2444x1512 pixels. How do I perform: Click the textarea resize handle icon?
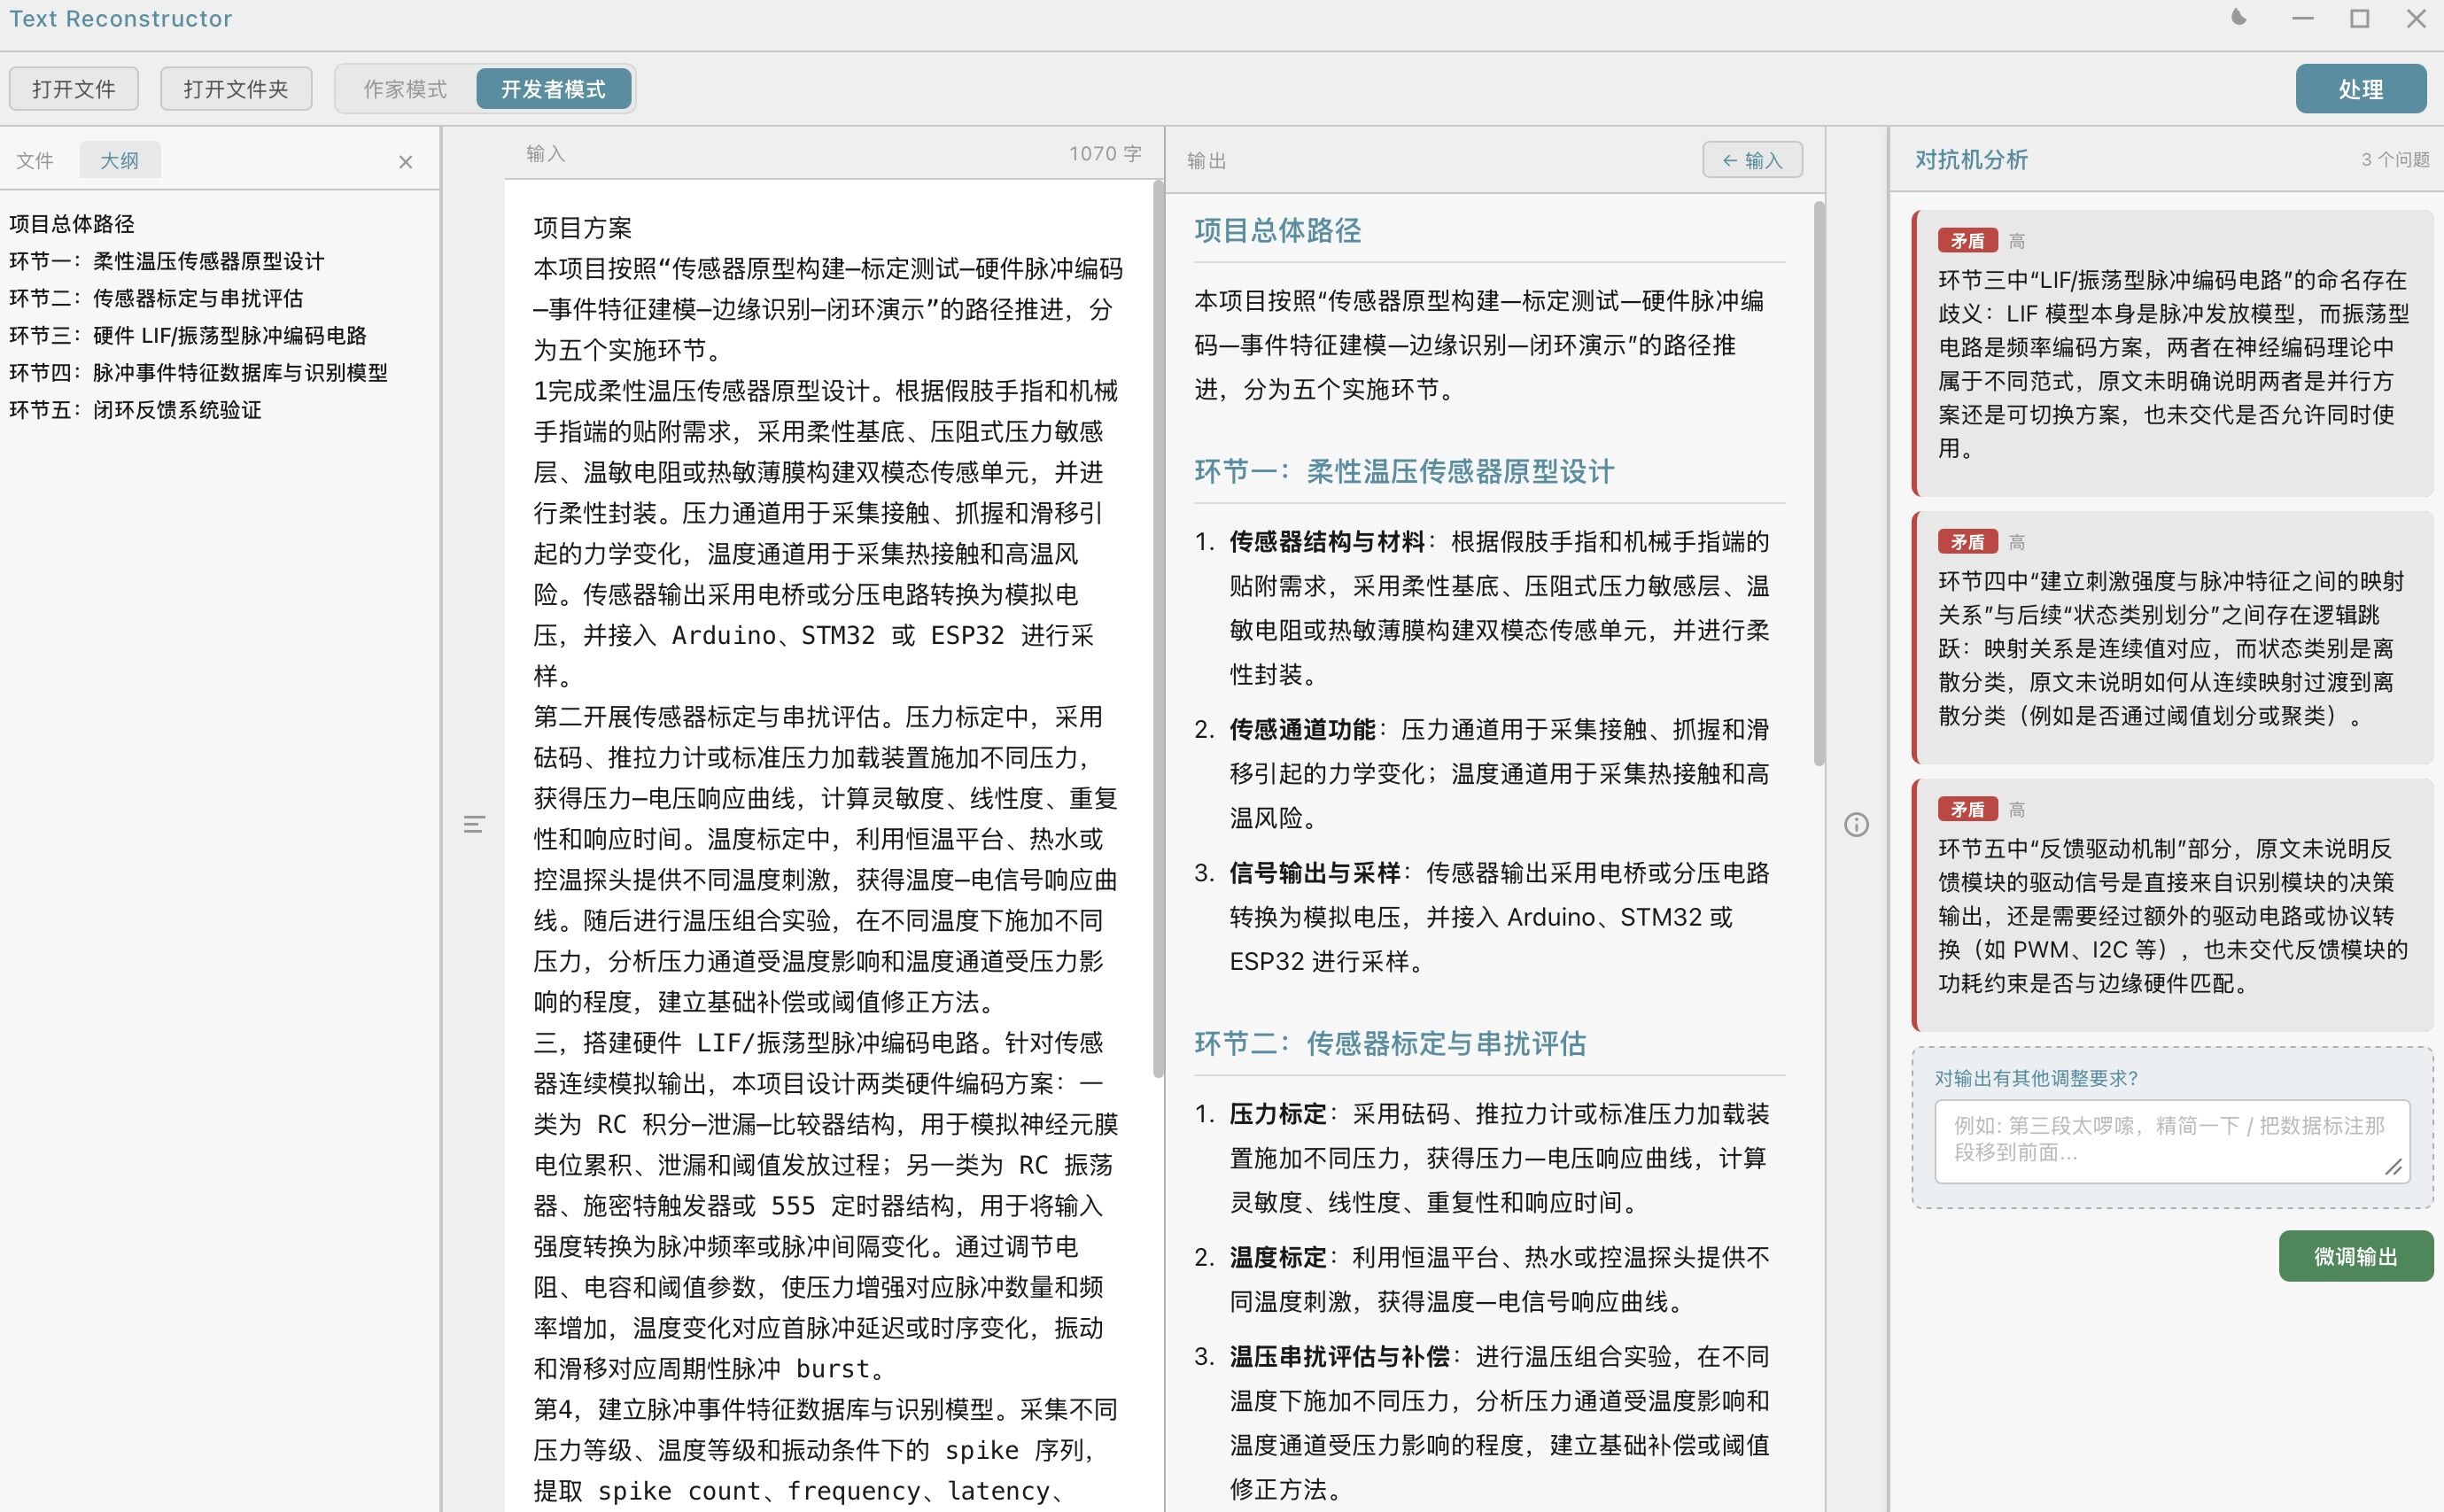[x=2393, y=1167]
